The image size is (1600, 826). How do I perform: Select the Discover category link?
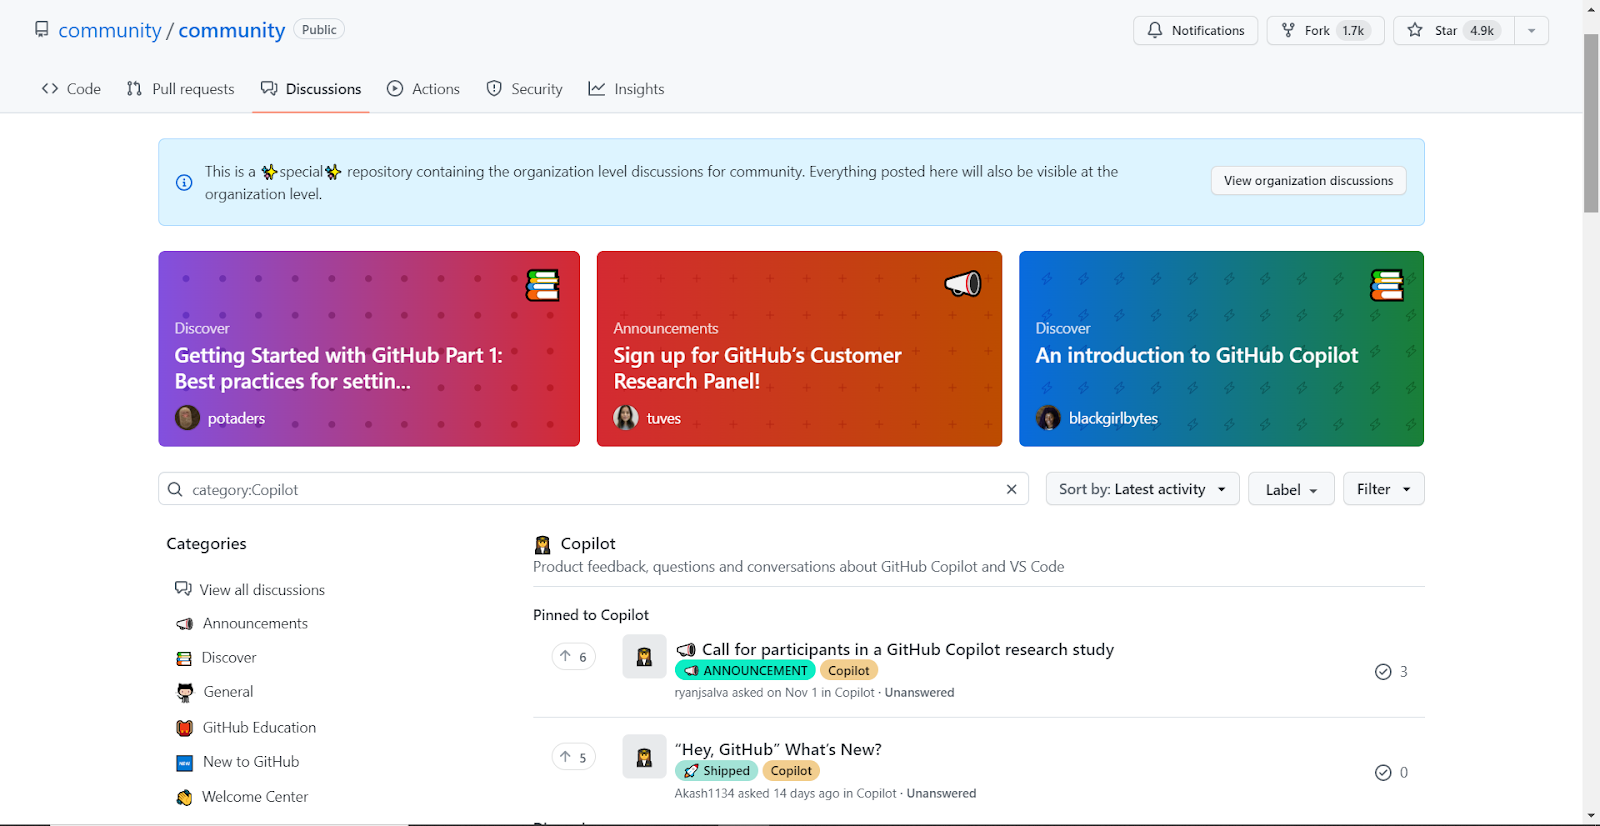pyautogui.click(x=229, y=658)
